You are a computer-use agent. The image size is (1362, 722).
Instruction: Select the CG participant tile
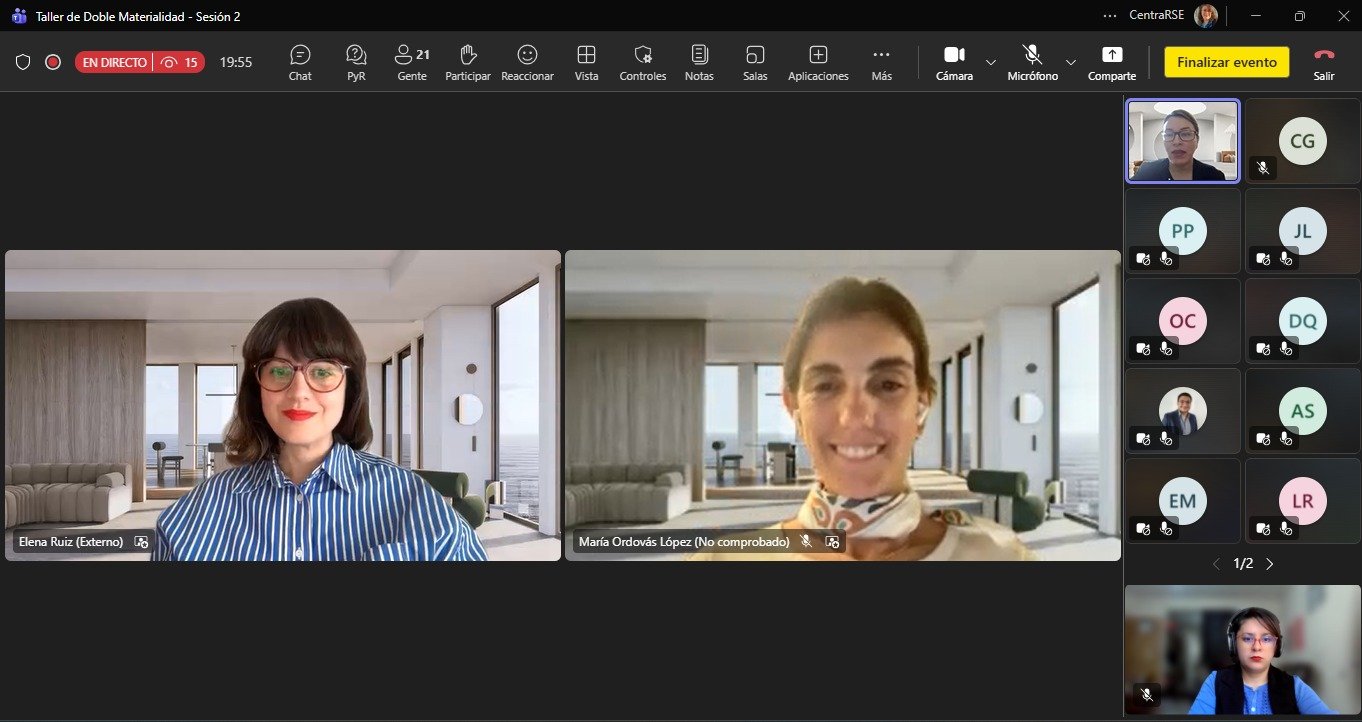(1302, 141)
